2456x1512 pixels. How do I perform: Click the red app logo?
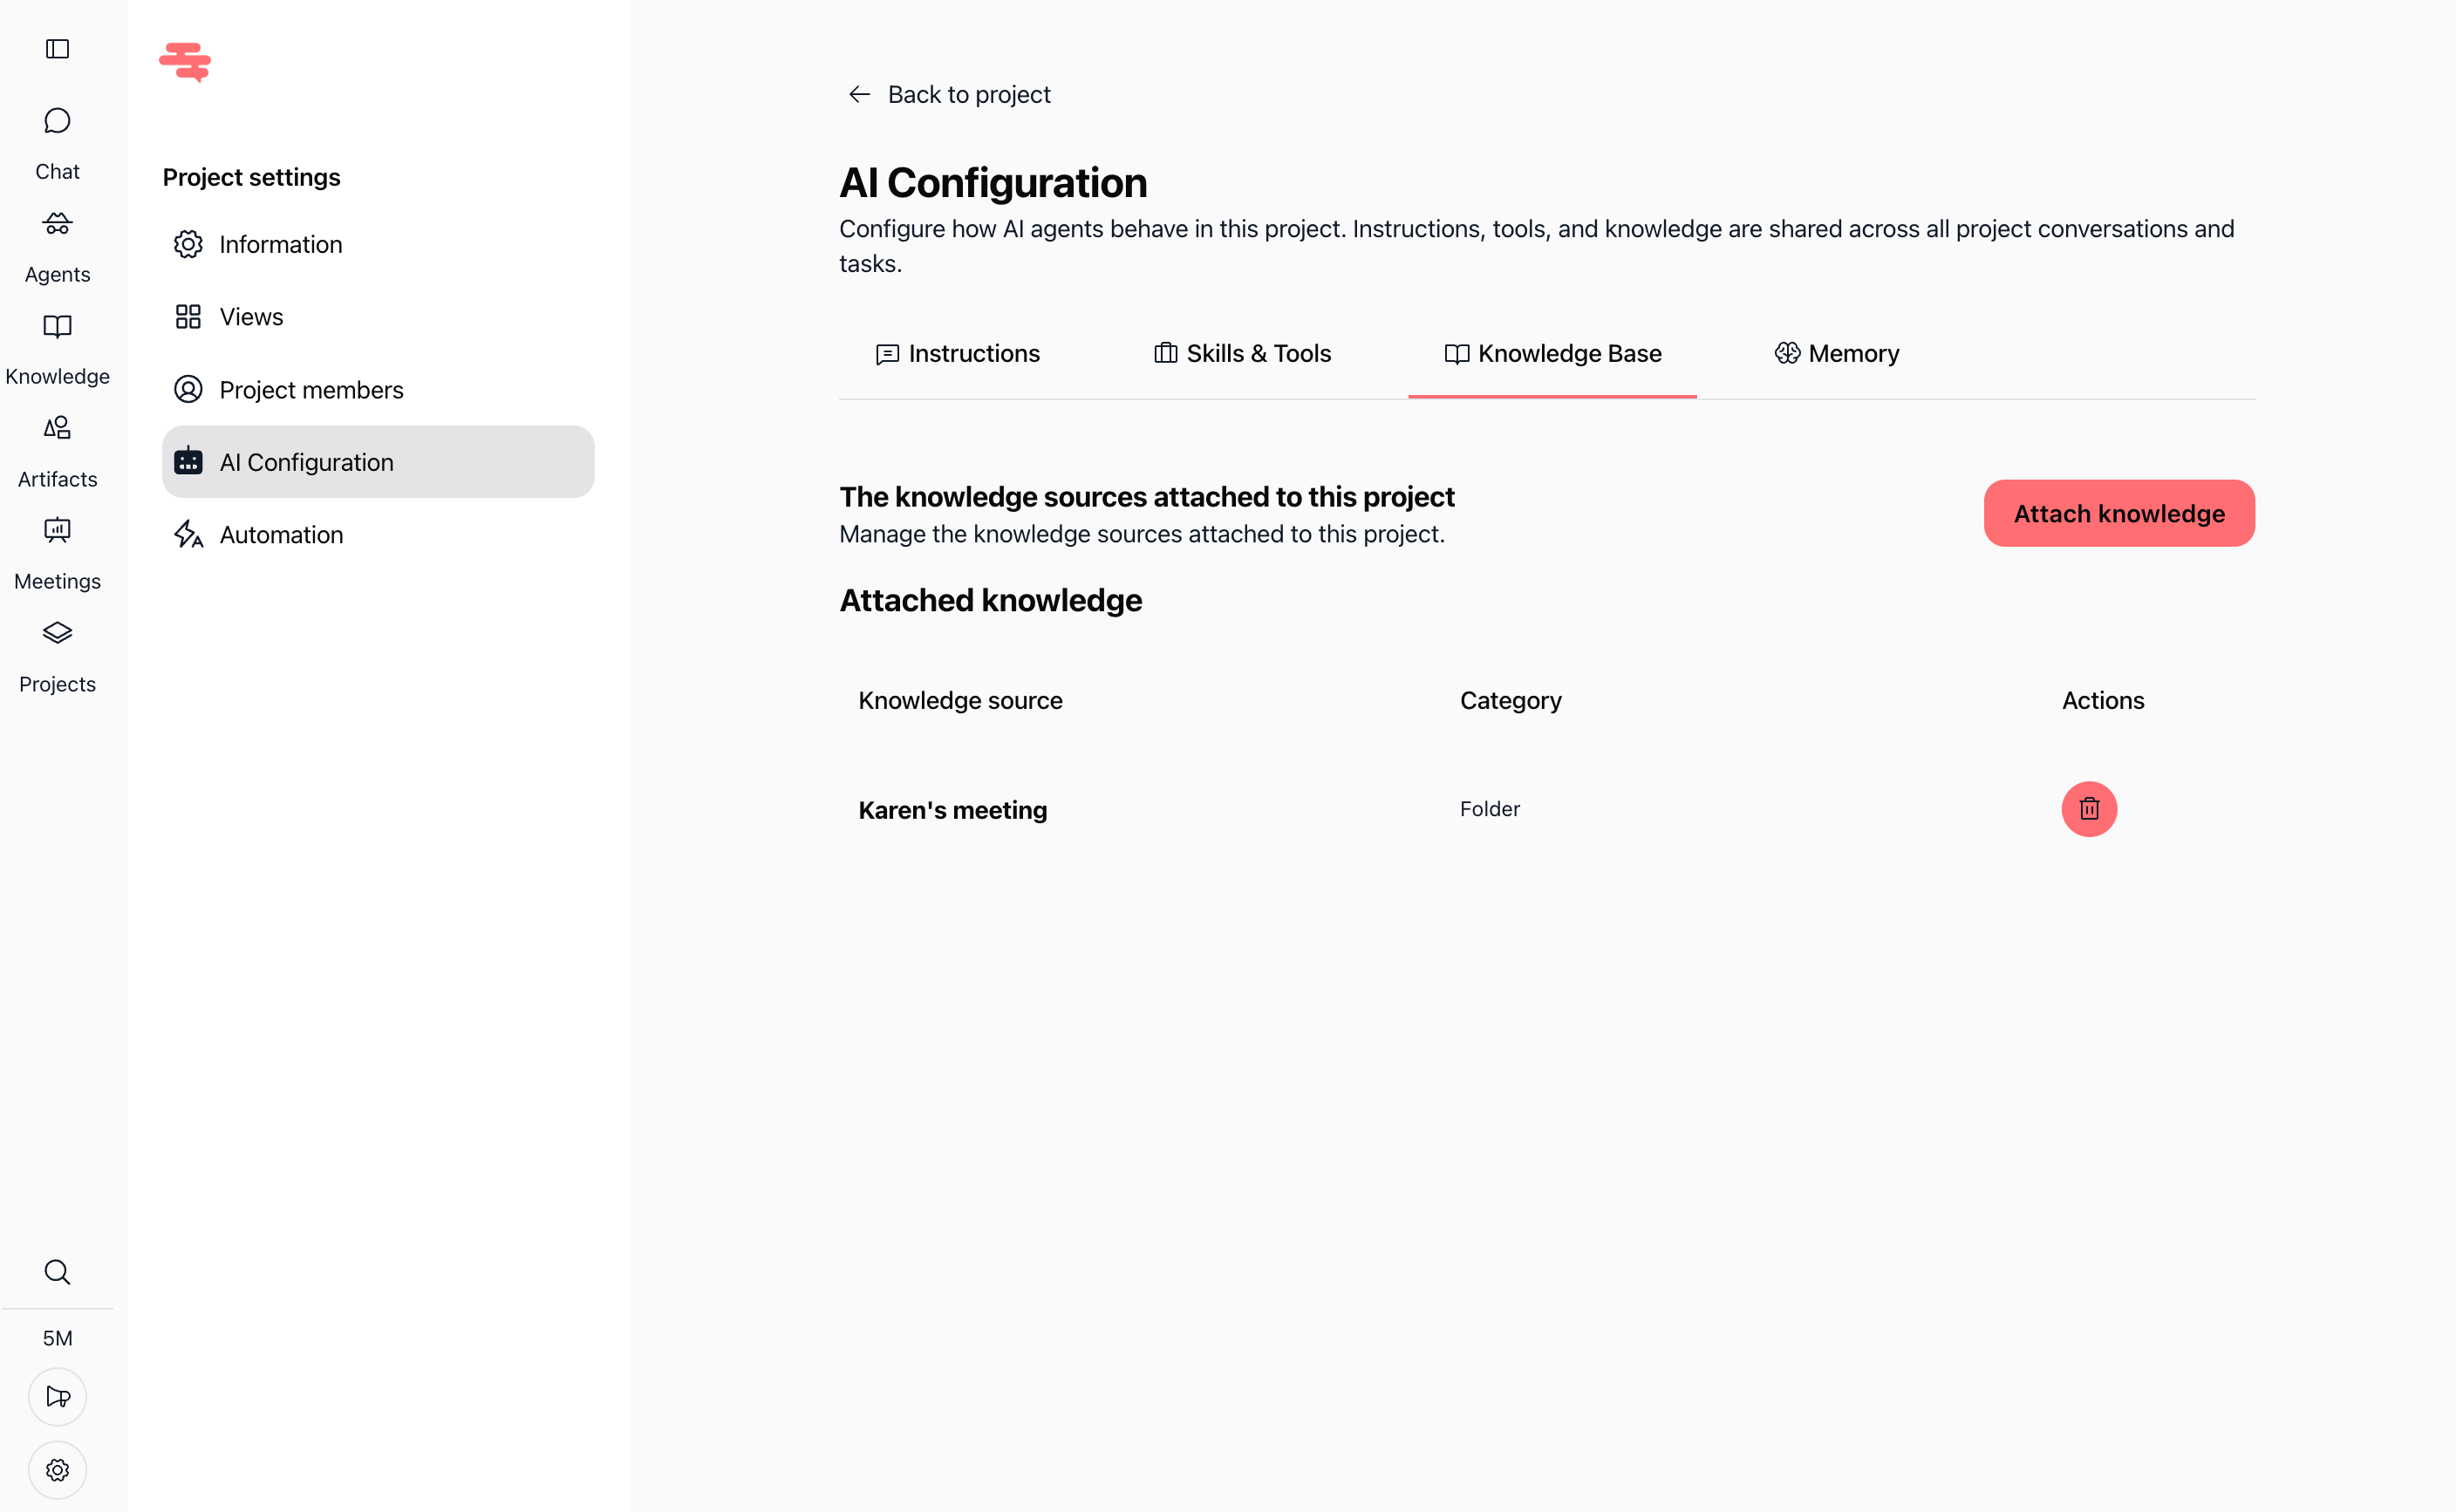point(185,61)
